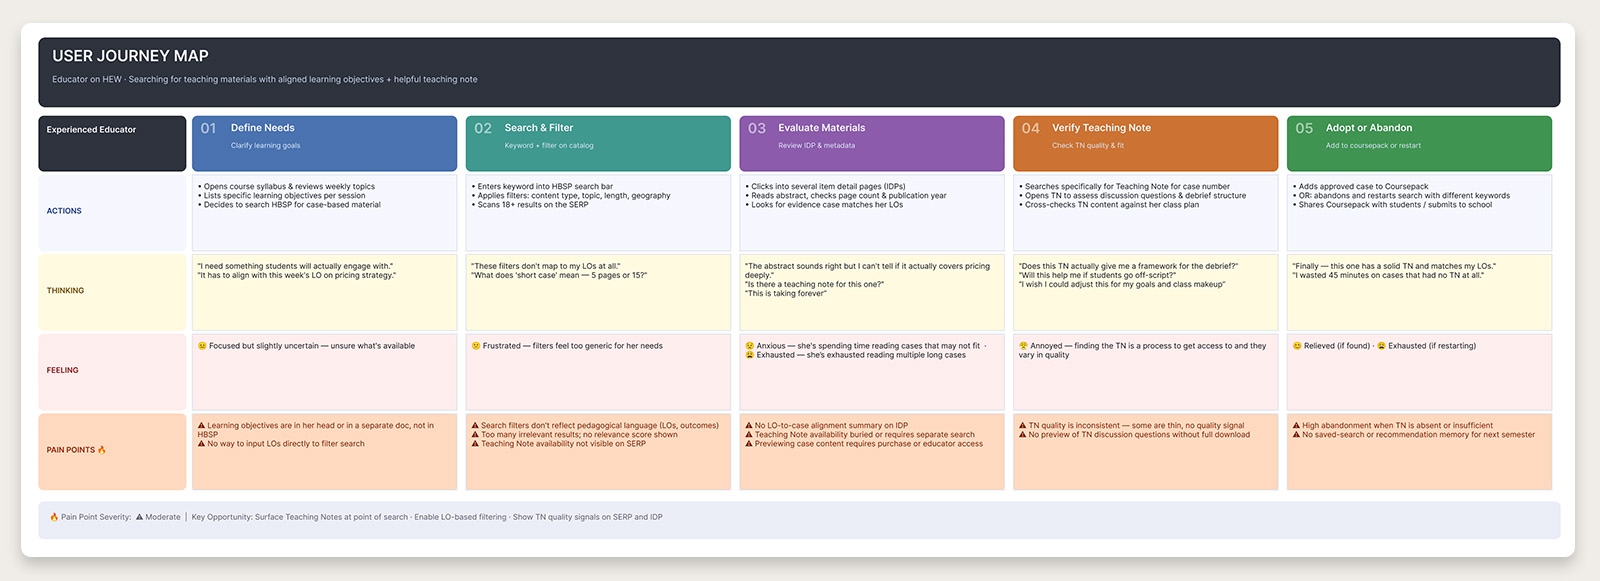The height and width of the screenshot is (581, 1600).
Task: Click 'Review IDP & metadata' subtitle
Action: tap(817, 146)
